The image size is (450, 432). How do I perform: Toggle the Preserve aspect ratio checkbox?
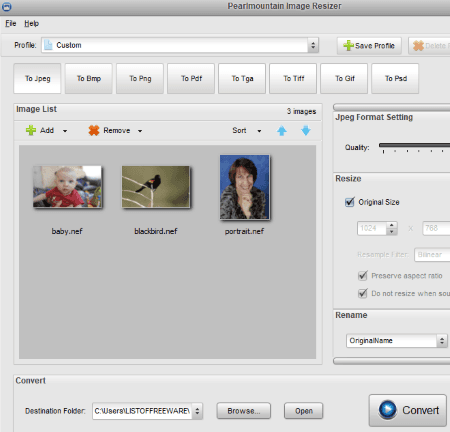(x=363, y=276)
